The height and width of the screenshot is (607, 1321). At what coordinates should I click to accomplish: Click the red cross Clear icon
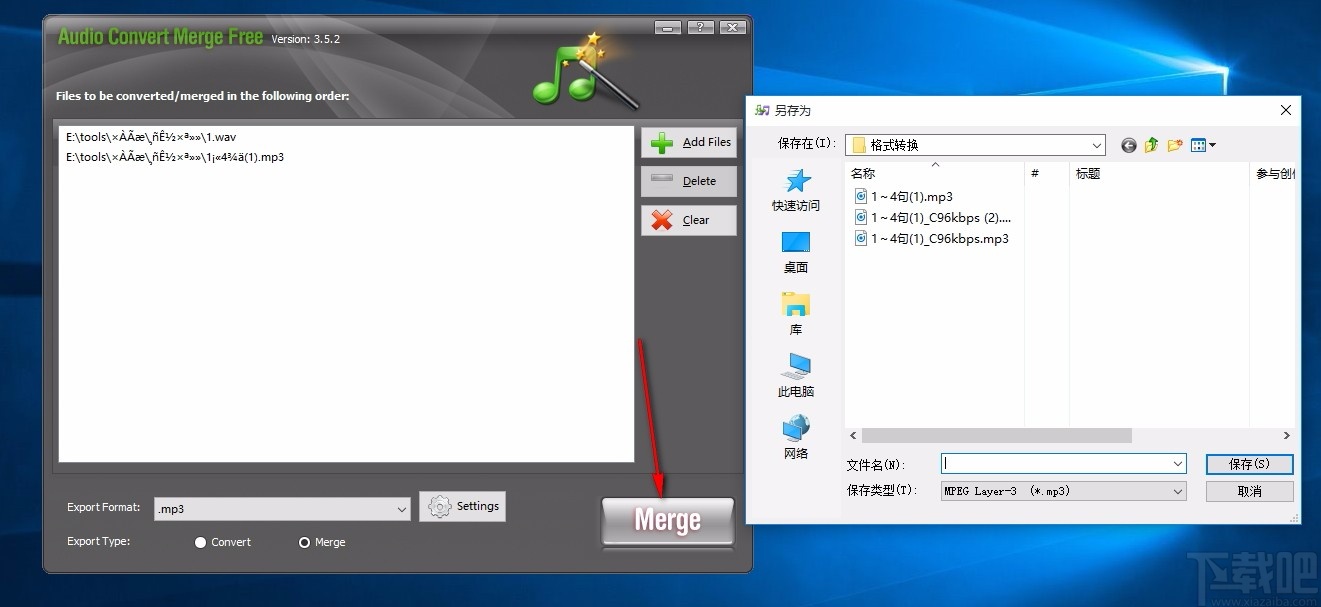click(661, 220)
